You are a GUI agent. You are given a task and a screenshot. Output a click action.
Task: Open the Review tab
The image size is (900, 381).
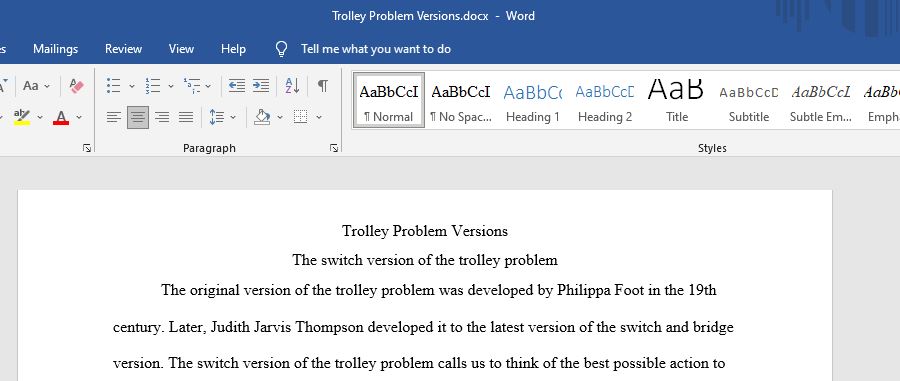(123, 49)
